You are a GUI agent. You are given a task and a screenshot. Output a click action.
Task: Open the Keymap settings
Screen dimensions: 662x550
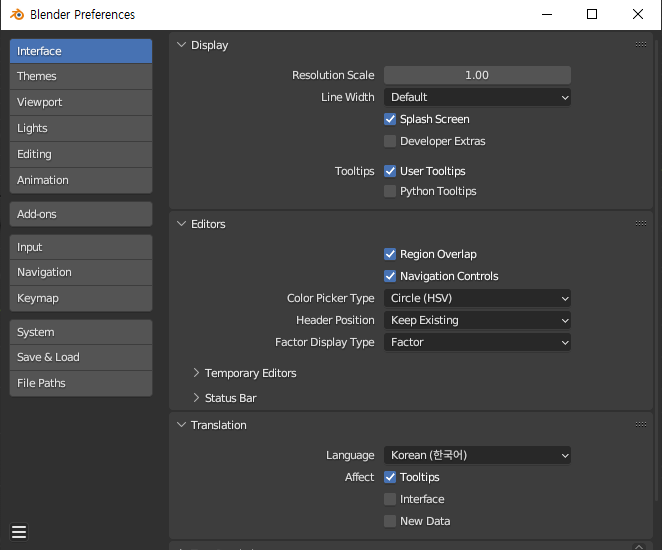(x=81, y=298)
